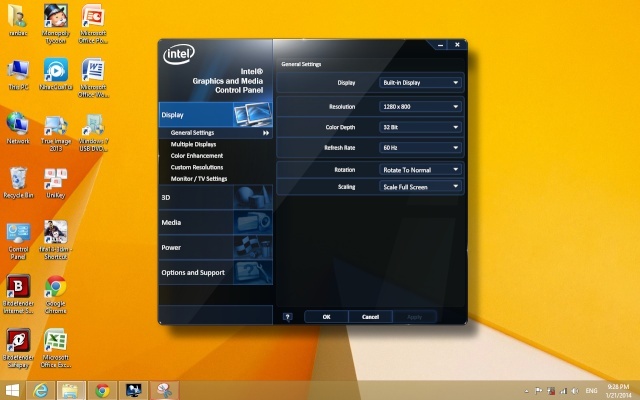Screen dimensions: 640x400
Task: Click the network icon in system tray
Action: pyautogui.click(x=563, y=391)
